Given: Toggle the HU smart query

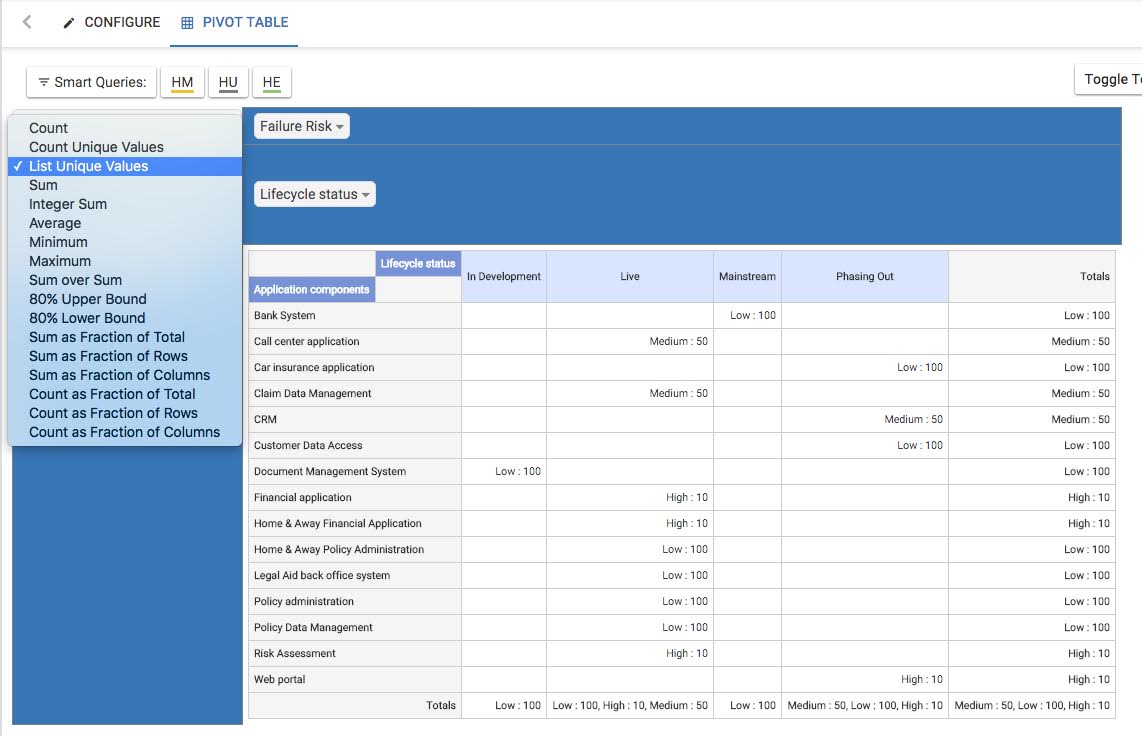Looking at the screenshot, I should pyautogui.click(x=228, y=82).
